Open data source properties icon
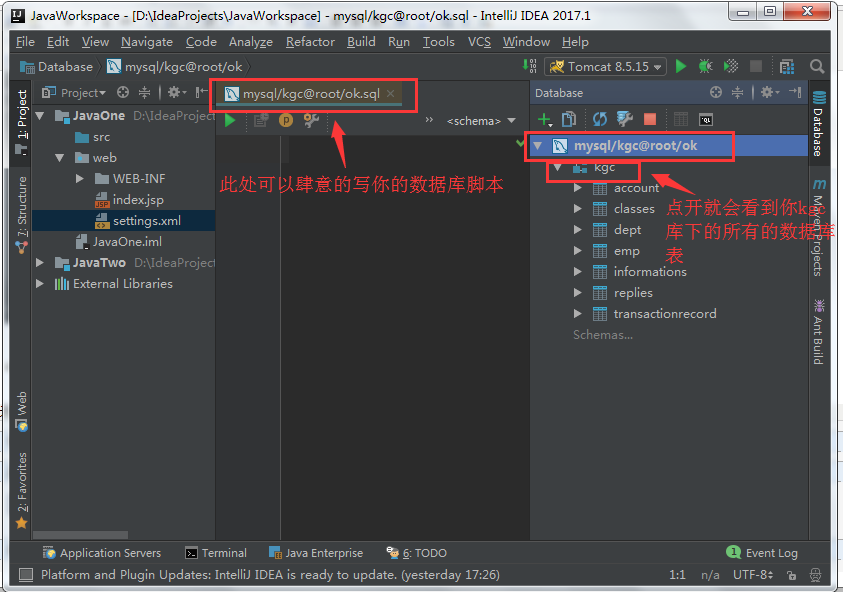Screen dimensions: 843x592 (x=624, y=119)
